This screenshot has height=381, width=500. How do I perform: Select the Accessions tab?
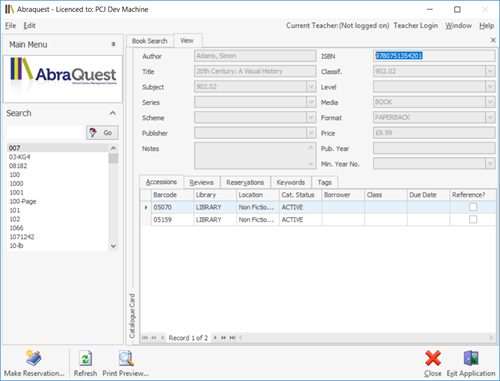(x=161, y=182)
